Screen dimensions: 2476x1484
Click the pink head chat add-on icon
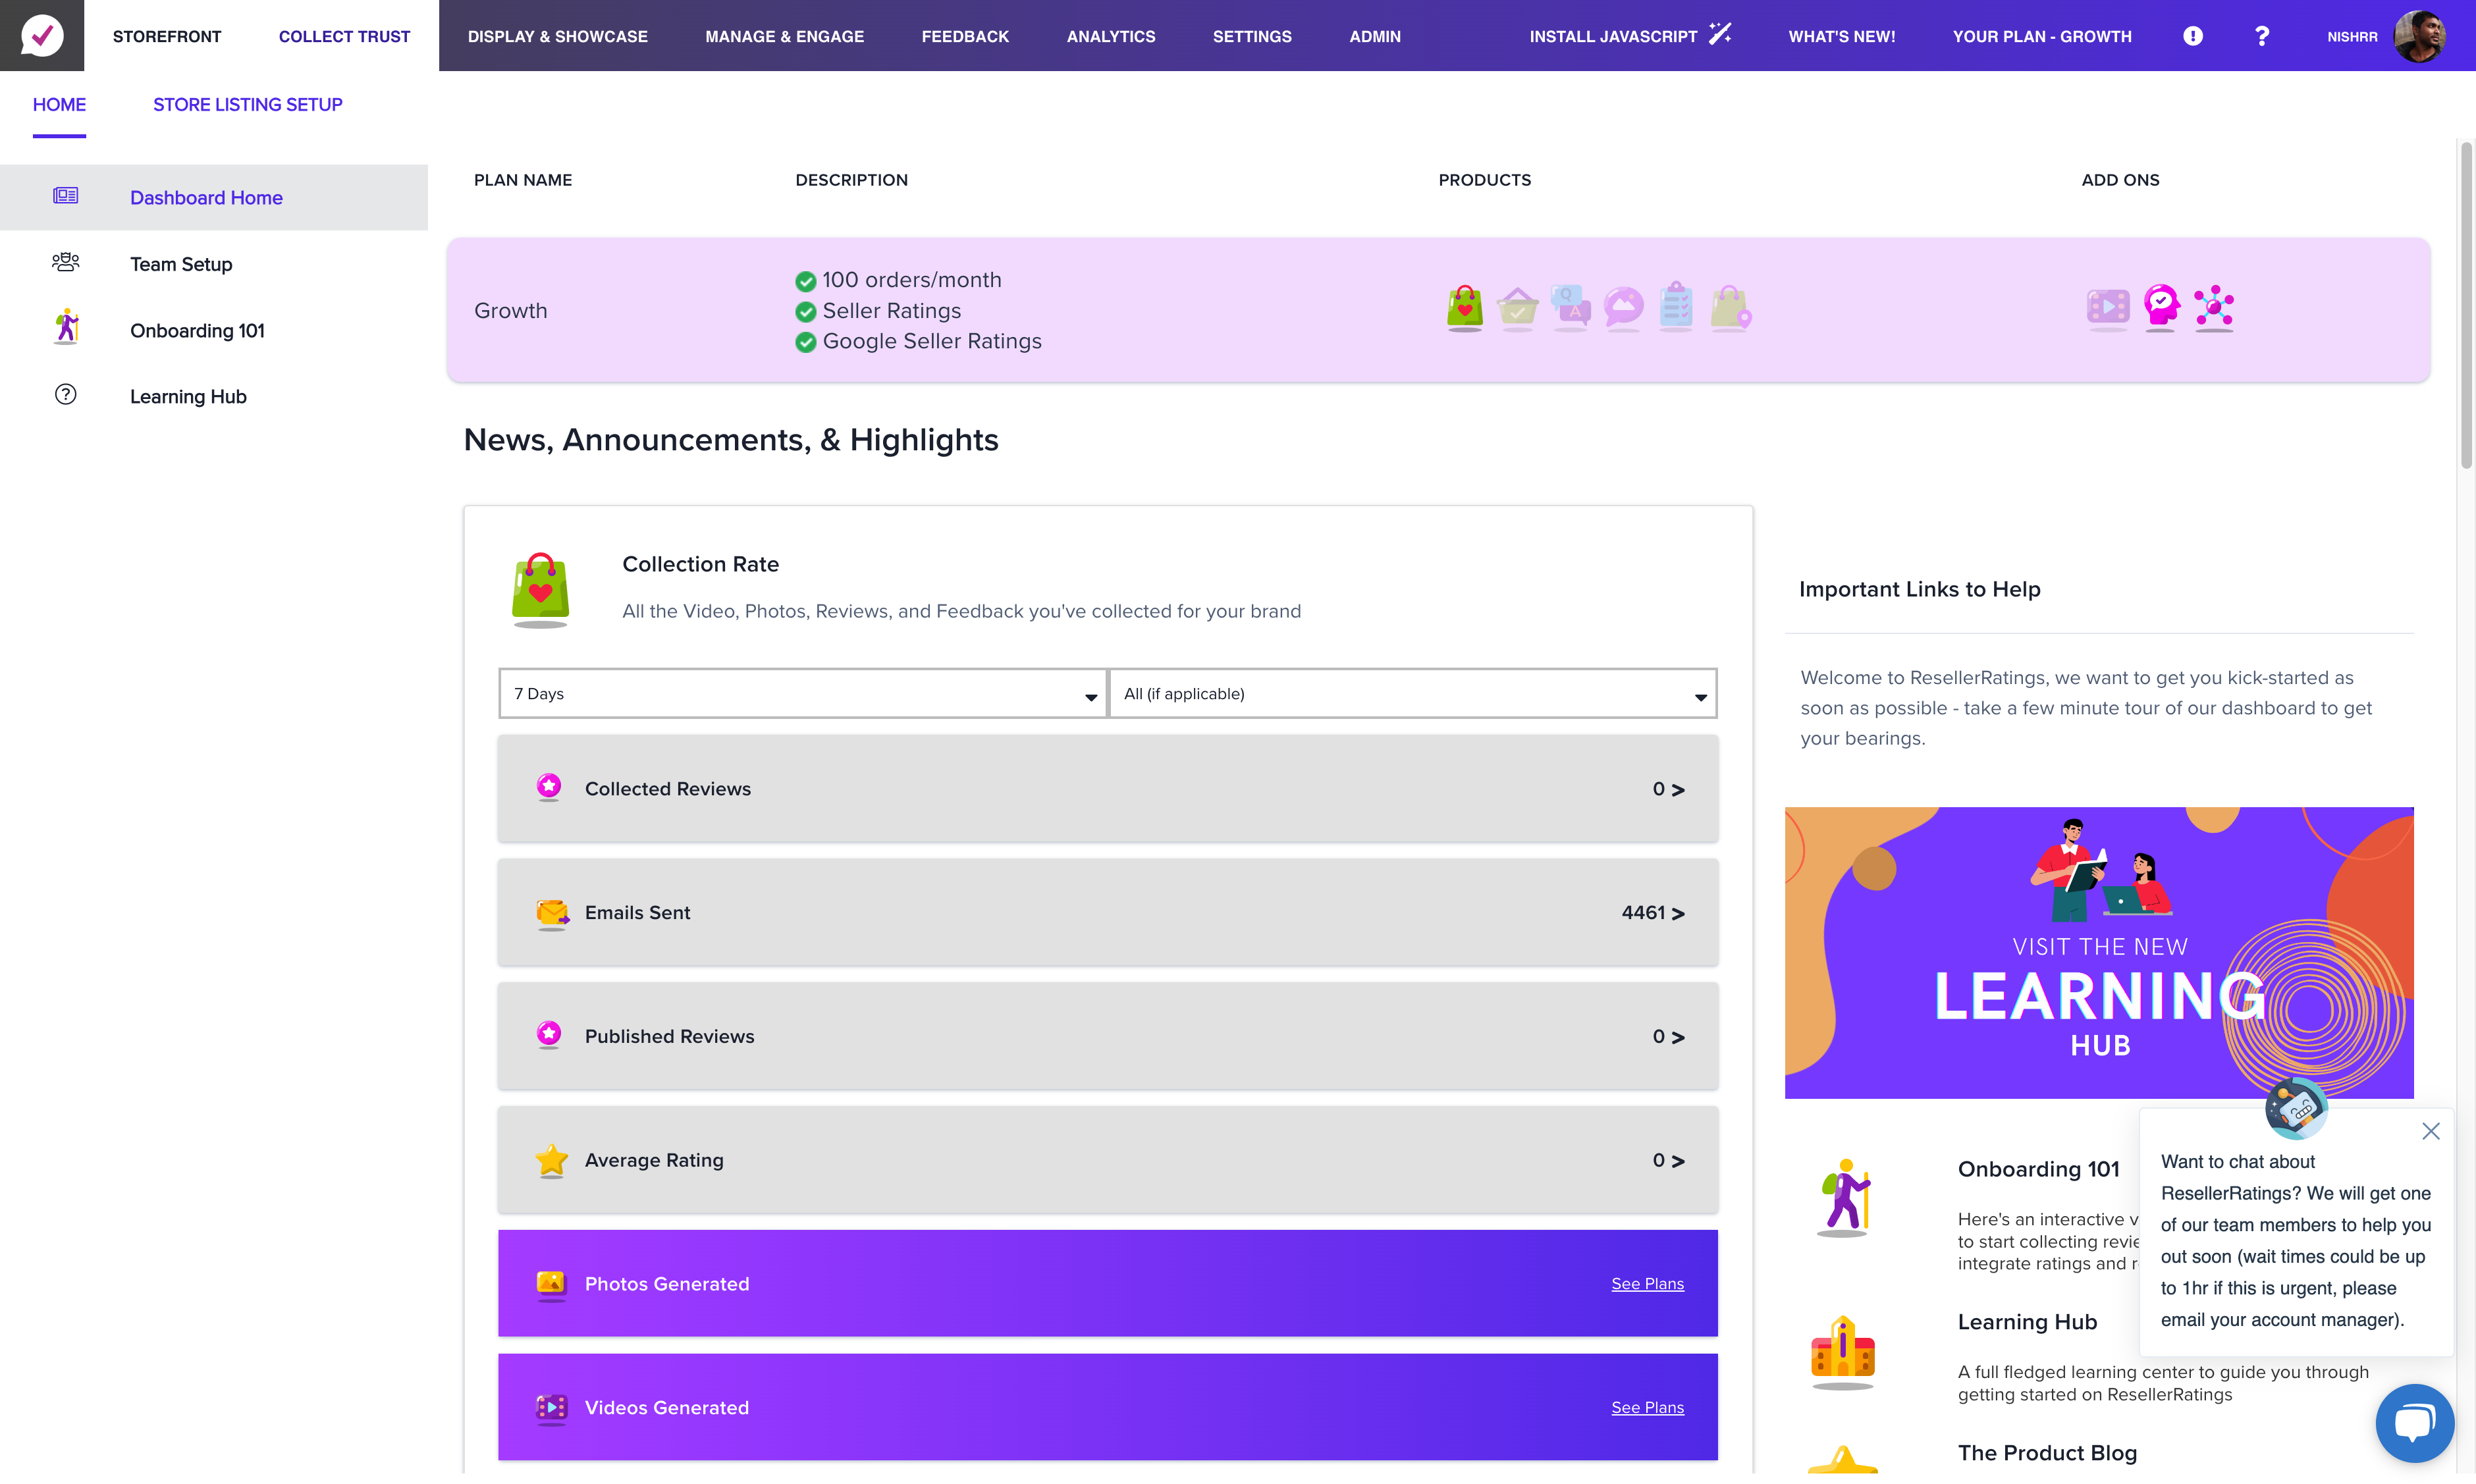point(2161,307)
